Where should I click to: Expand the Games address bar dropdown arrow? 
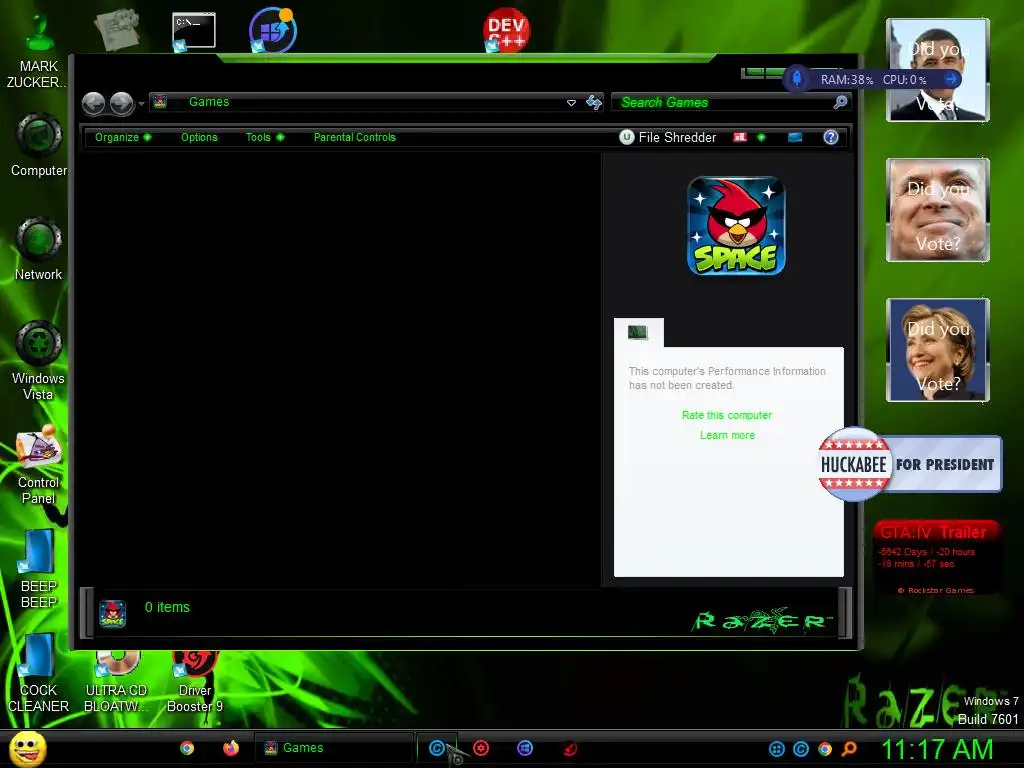click(571, 103)
